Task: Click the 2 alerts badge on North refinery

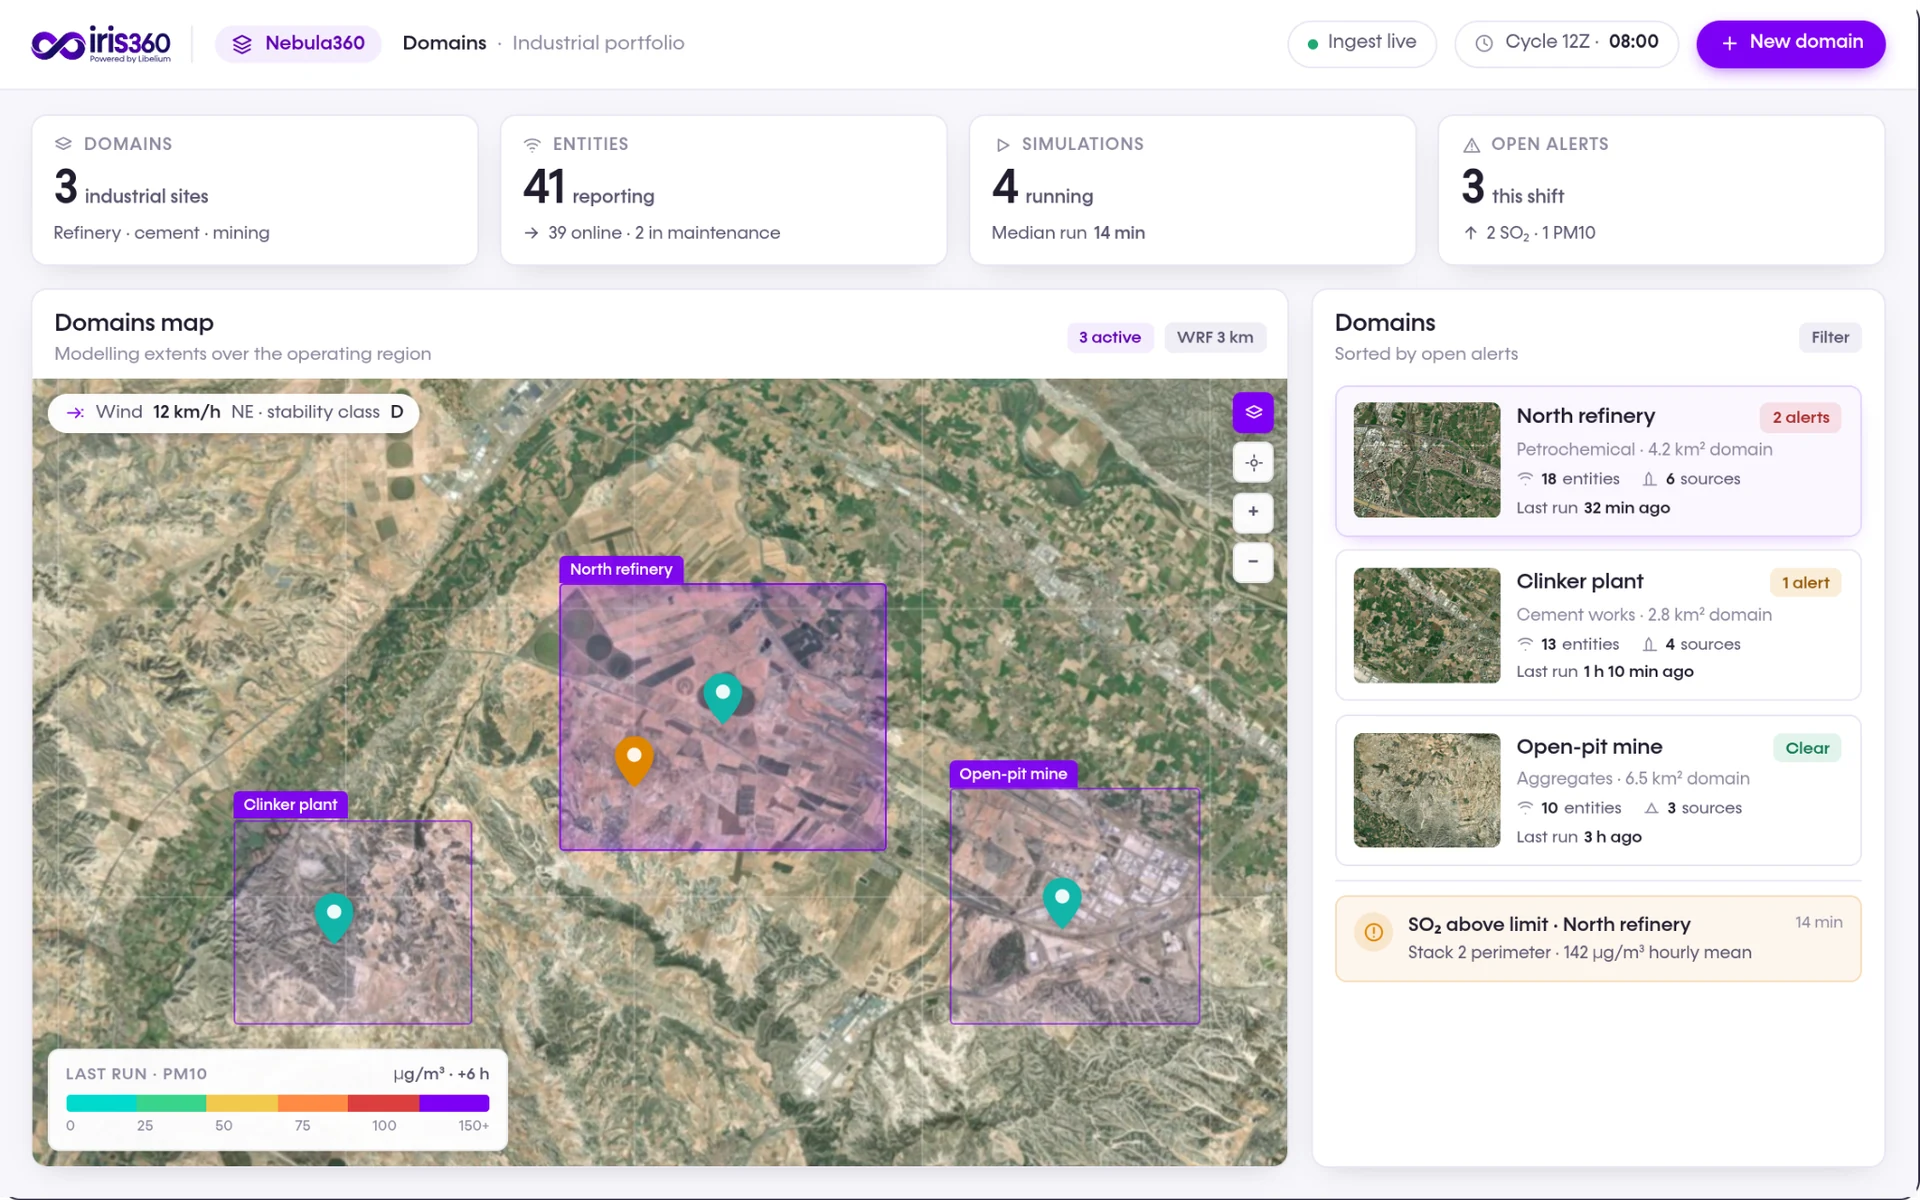Action: [x=1800, y=418]
